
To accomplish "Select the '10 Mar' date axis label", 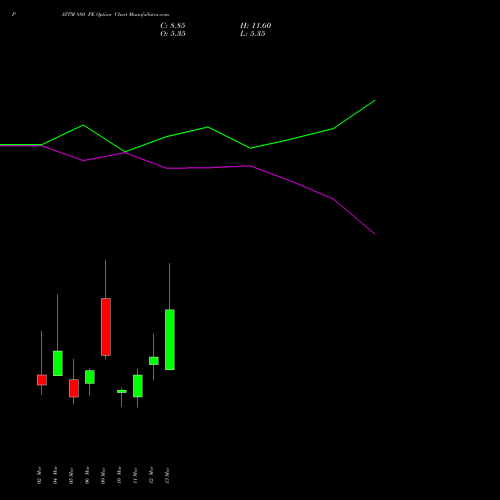I will 119,475.
